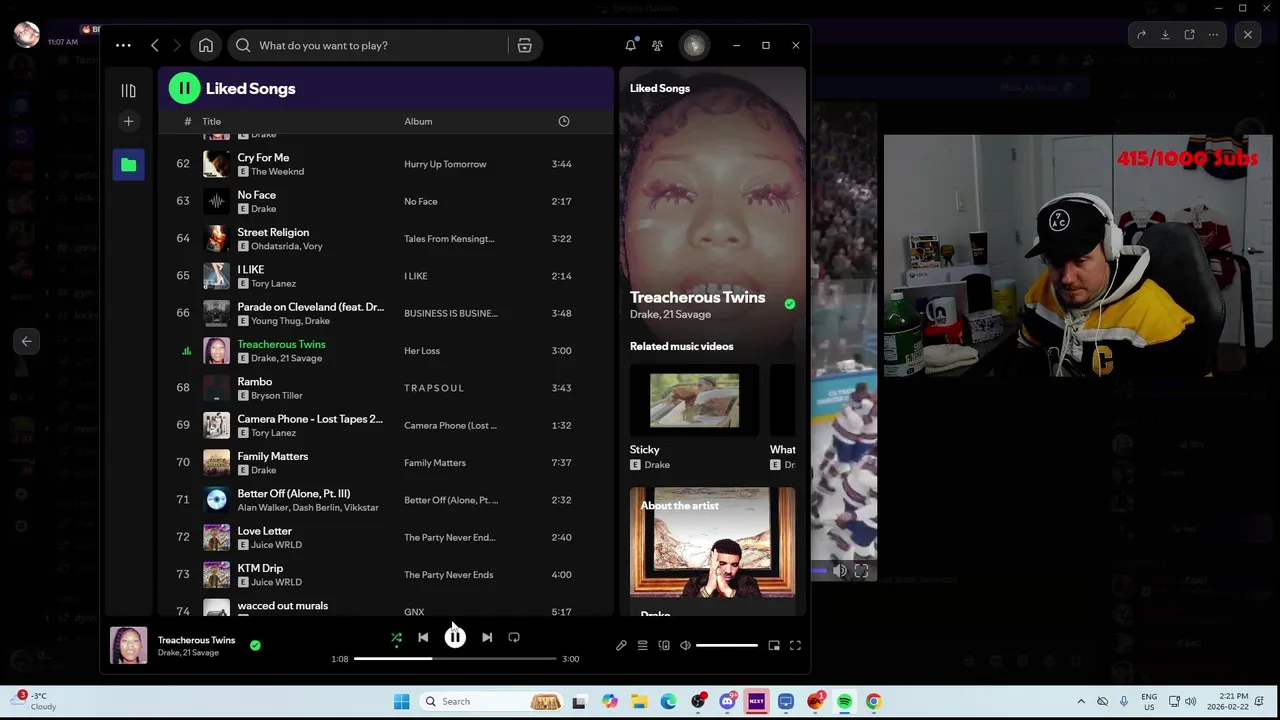Click download icon in background viewer toolbar

point(1165,34)
